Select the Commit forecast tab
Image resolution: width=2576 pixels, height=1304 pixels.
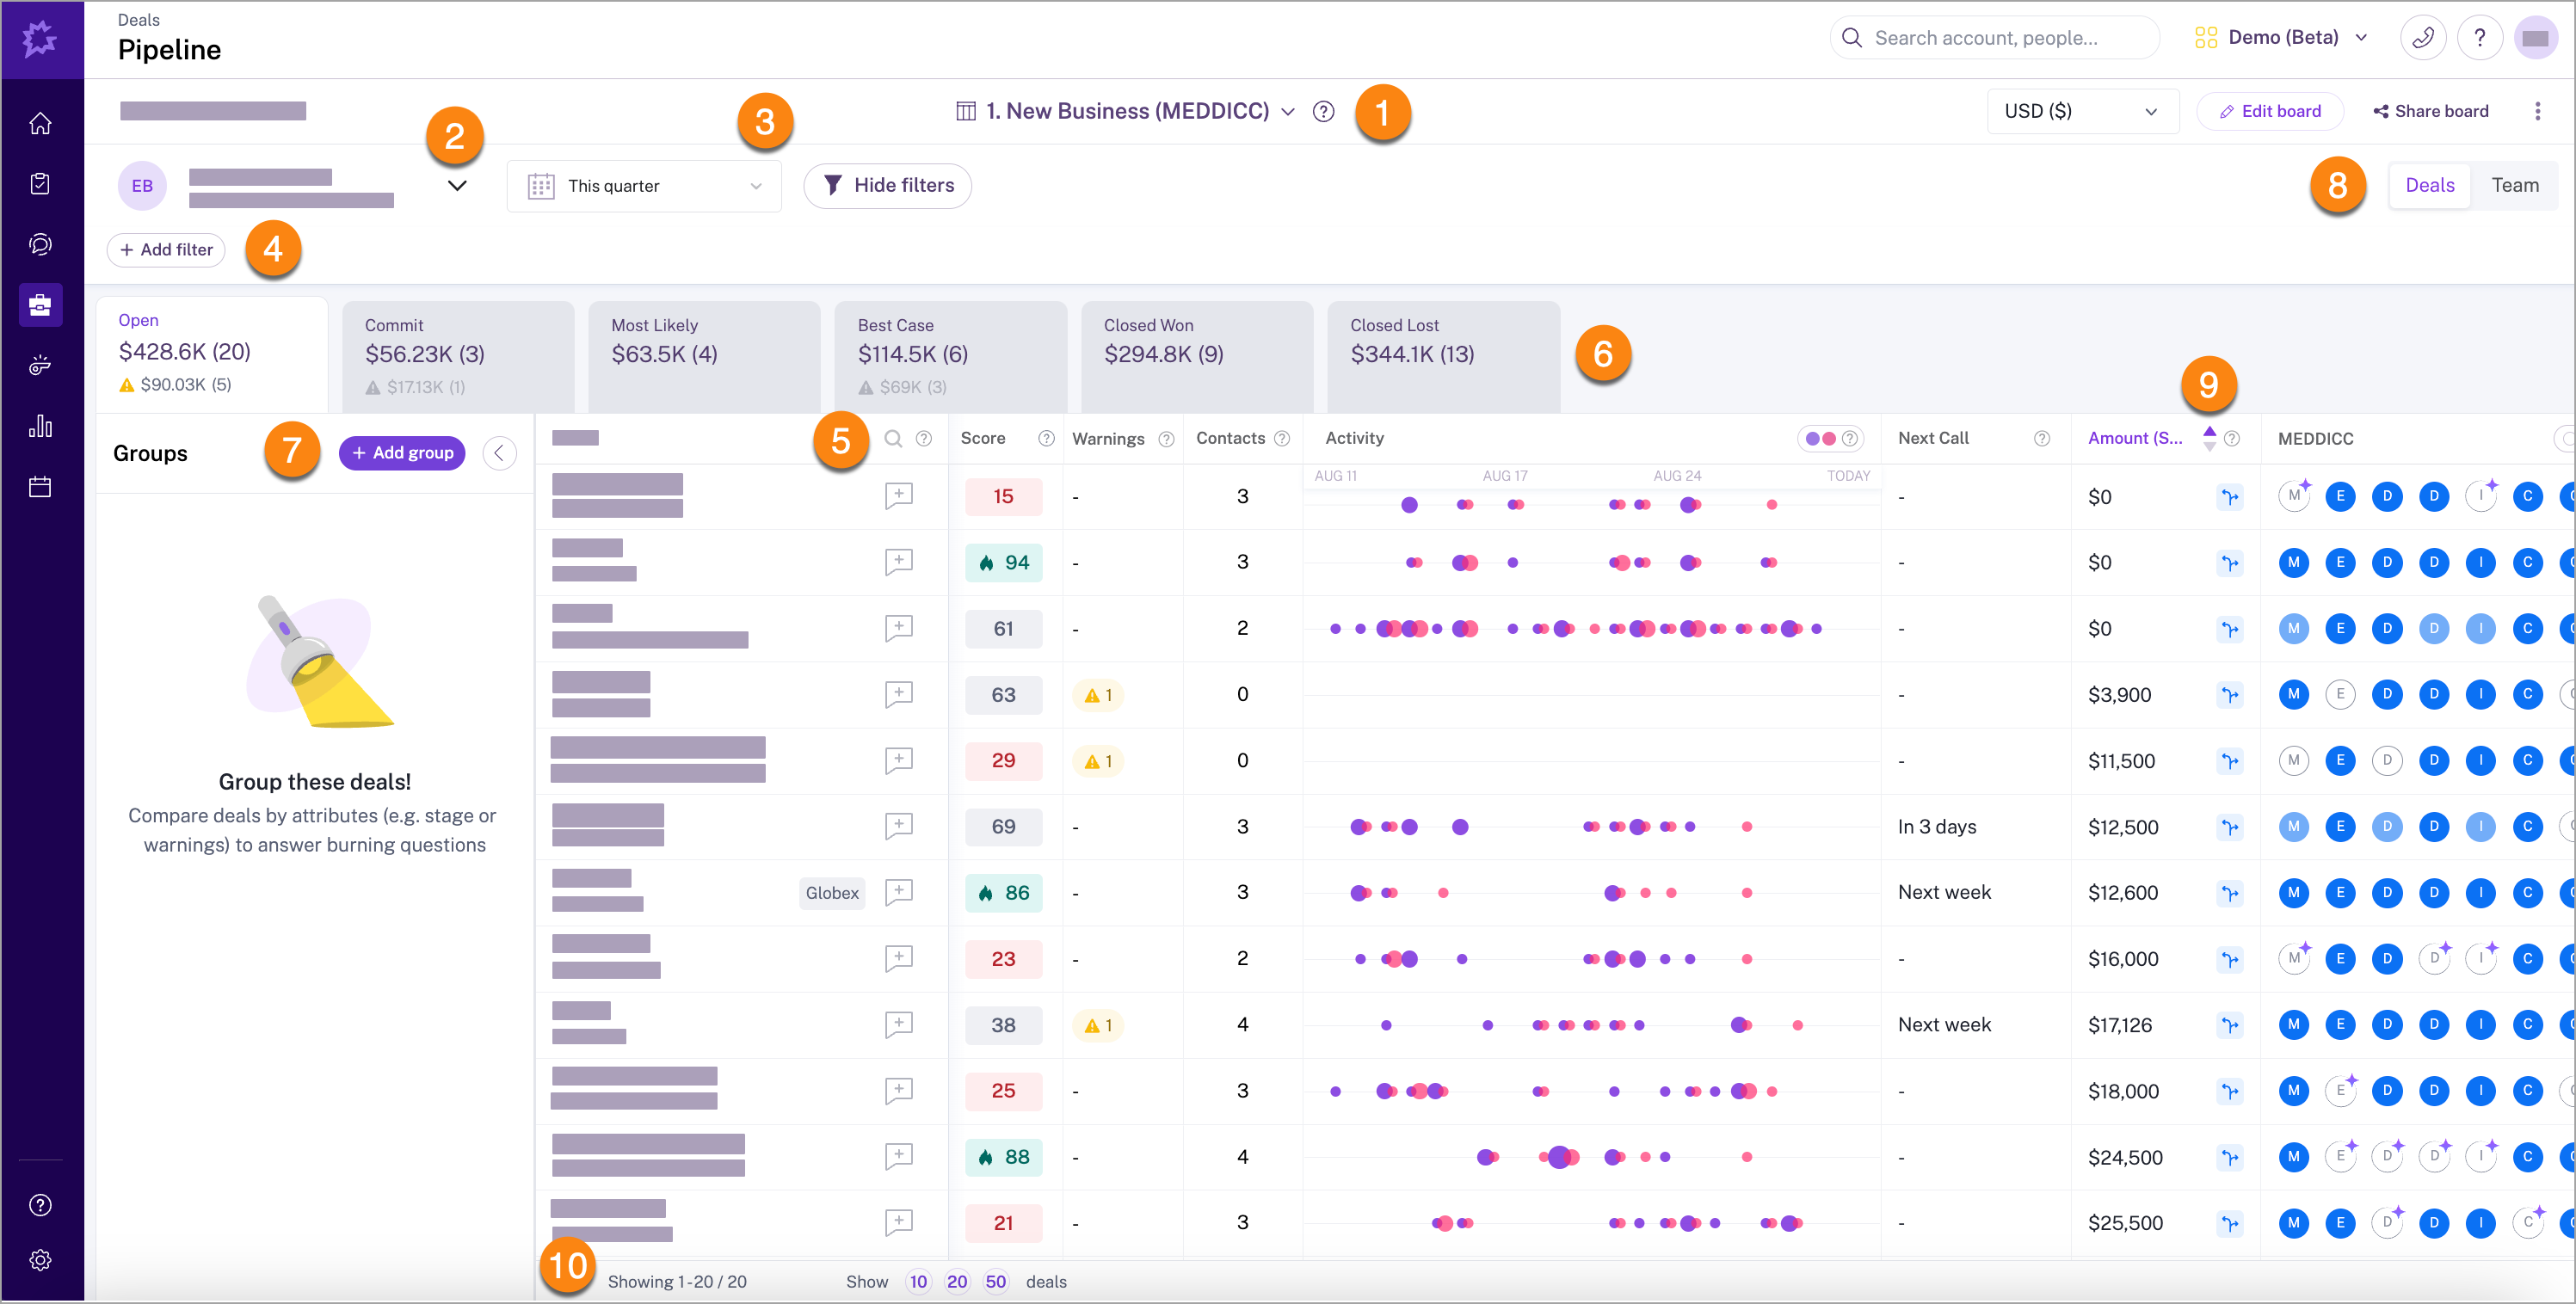point(458,356)
